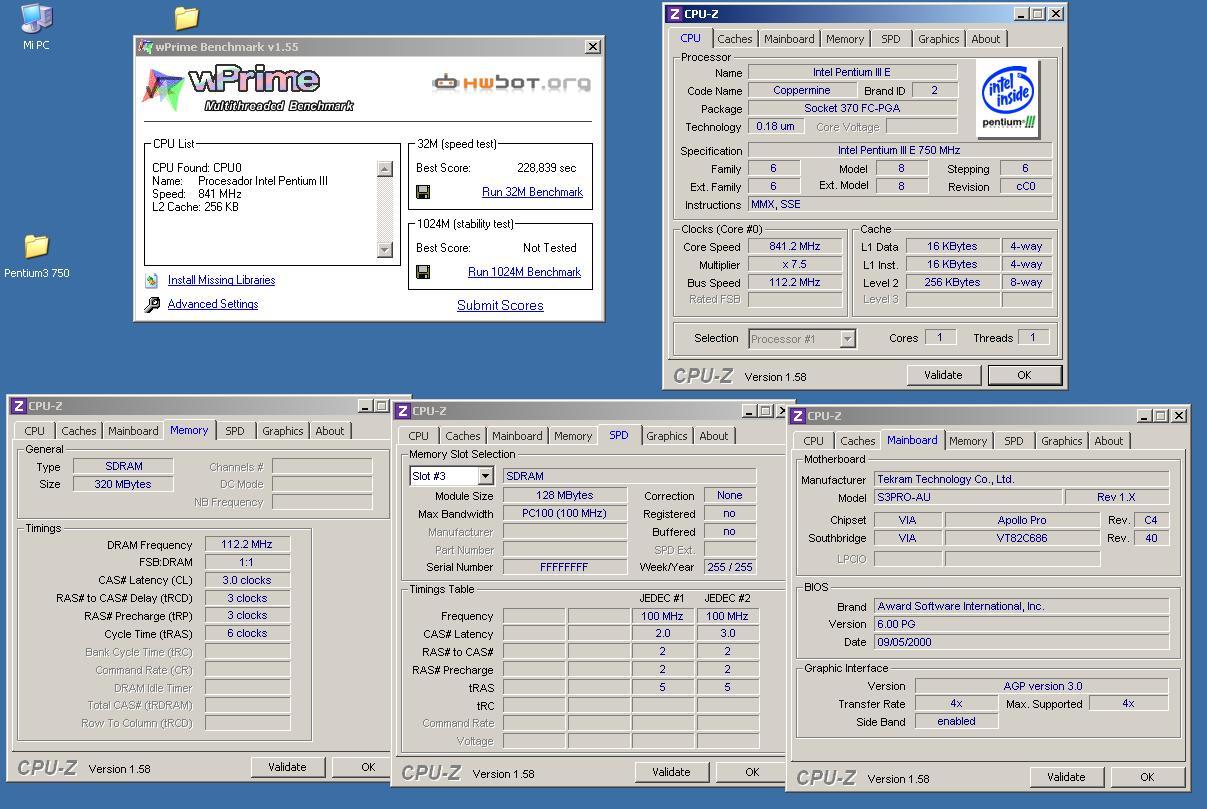Click Validate in the CPU tab window
The width and height of the screenshot is (1207, 809).
point(943,375)
